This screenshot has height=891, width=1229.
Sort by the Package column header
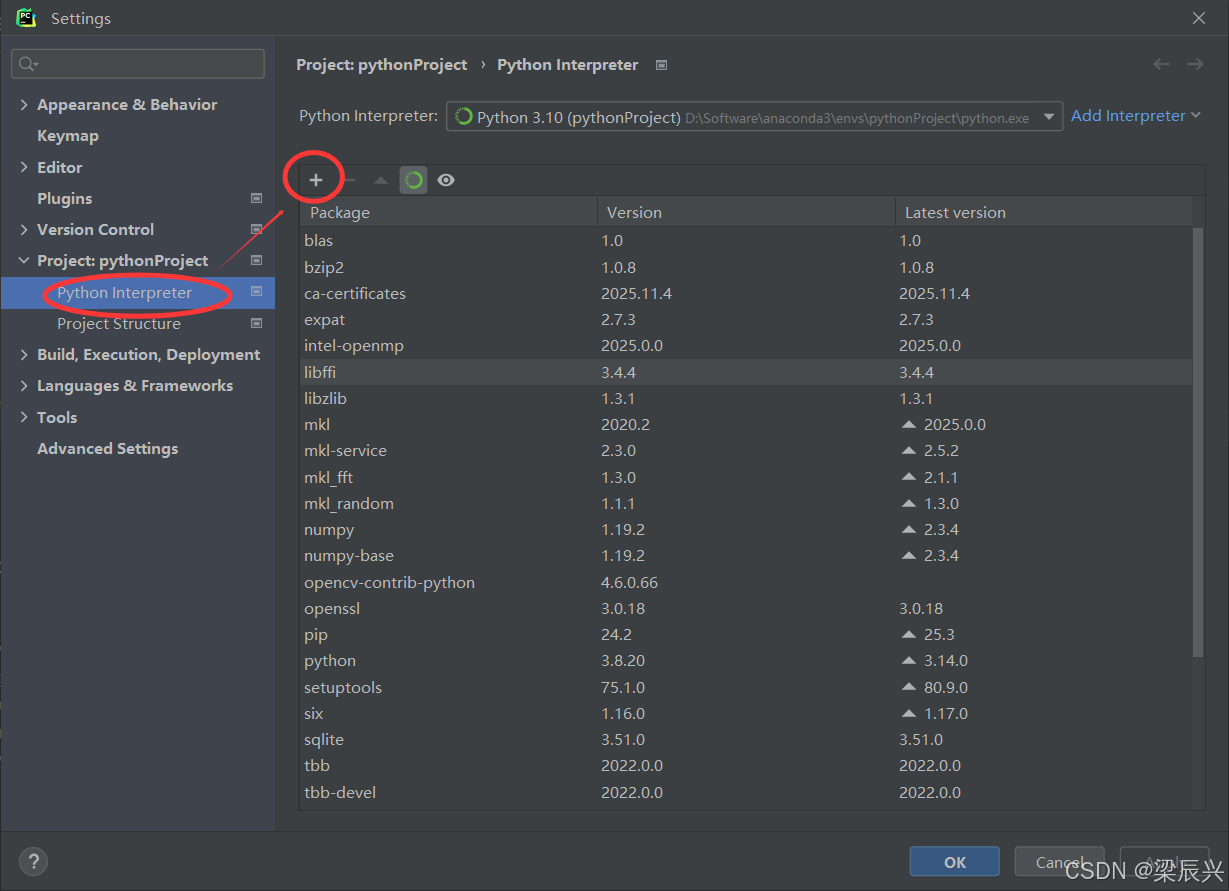pyautogui.click(x=448, y=212)
